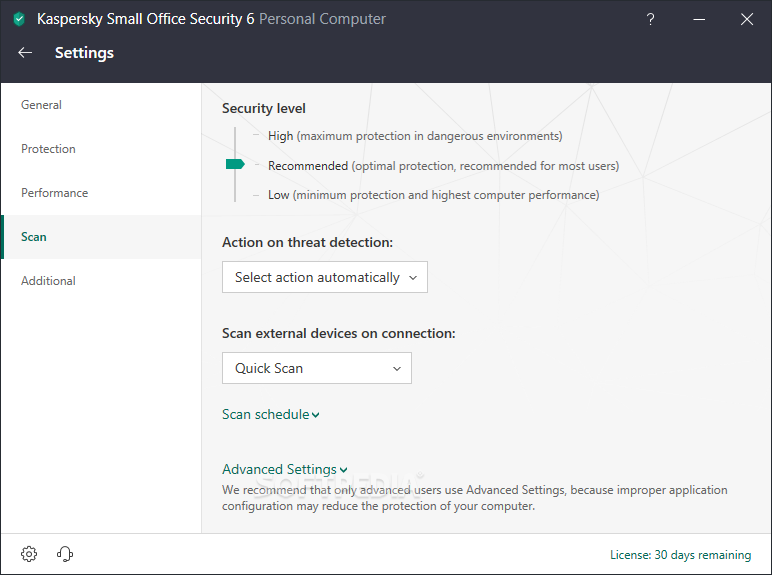Open help with the question mark icon
This screenshot has width=772, height=575.
[x=650, y=19]
